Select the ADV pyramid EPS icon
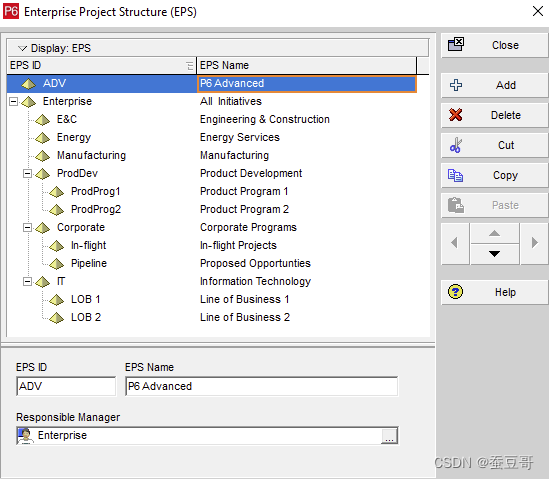Screen dimensions: 549x479 pos(28,84)
